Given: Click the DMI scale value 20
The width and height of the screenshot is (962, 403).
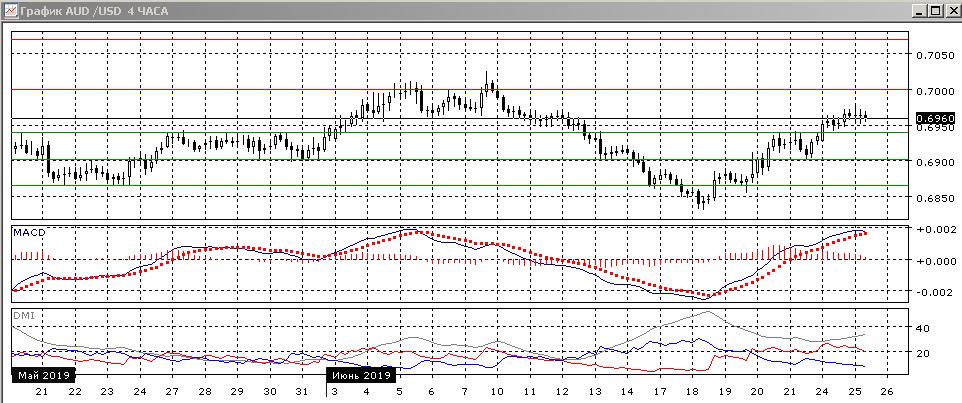Looking at the screenshot, I should 923,353.
